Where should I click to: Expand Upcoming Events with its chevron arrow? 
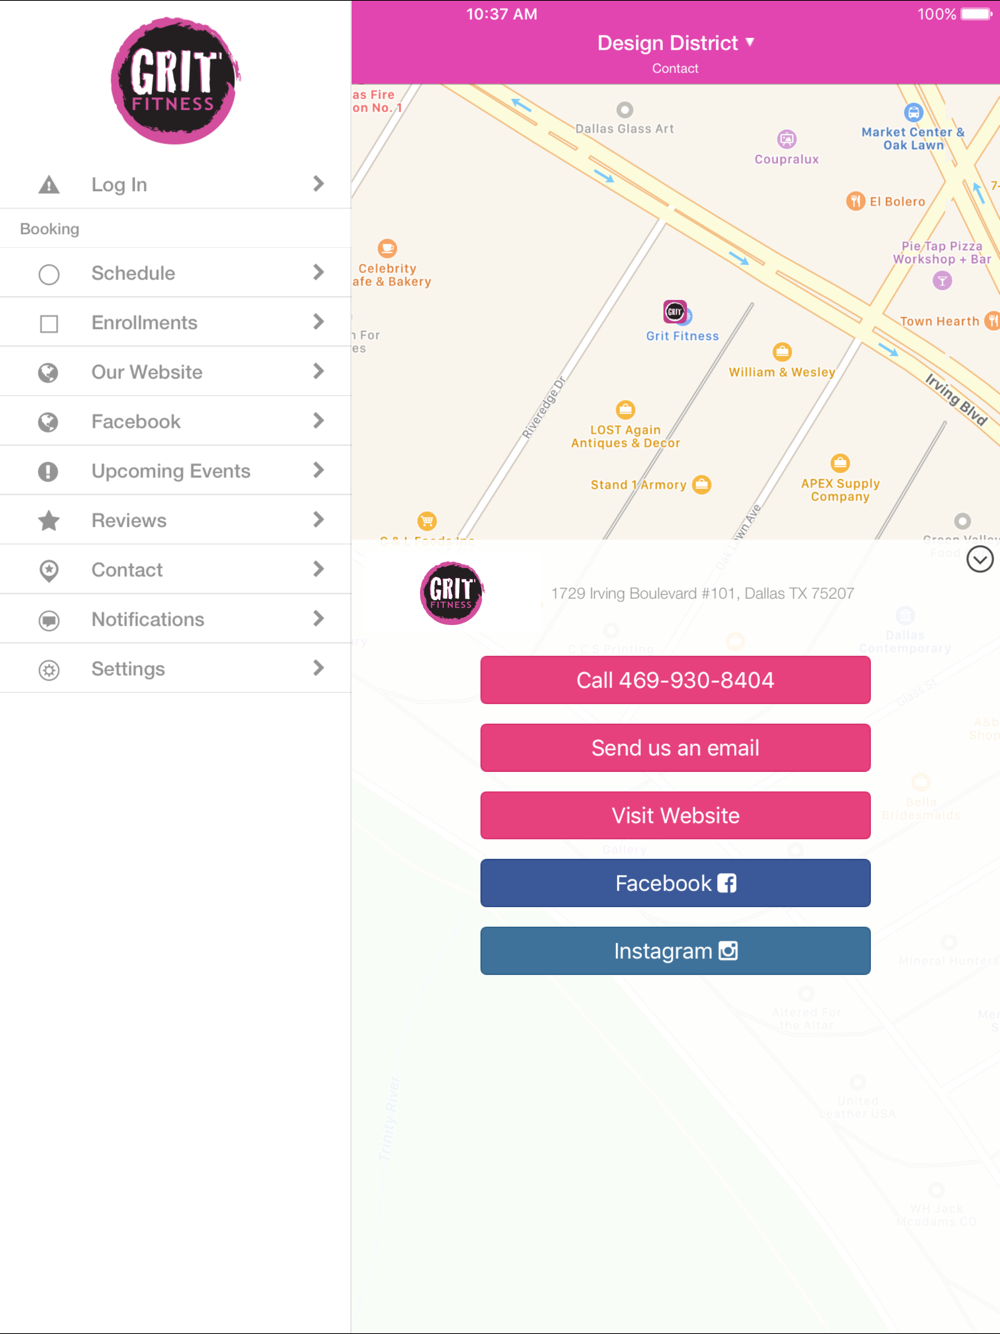[x=318, y=471]
